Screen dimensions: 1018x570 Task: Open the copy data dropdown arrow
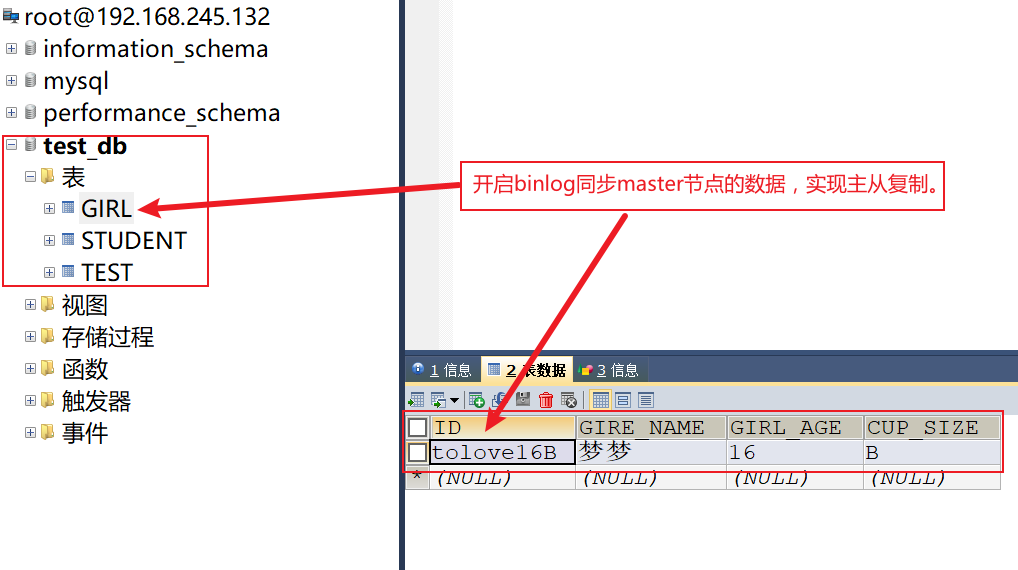click(x=454, y=400)
